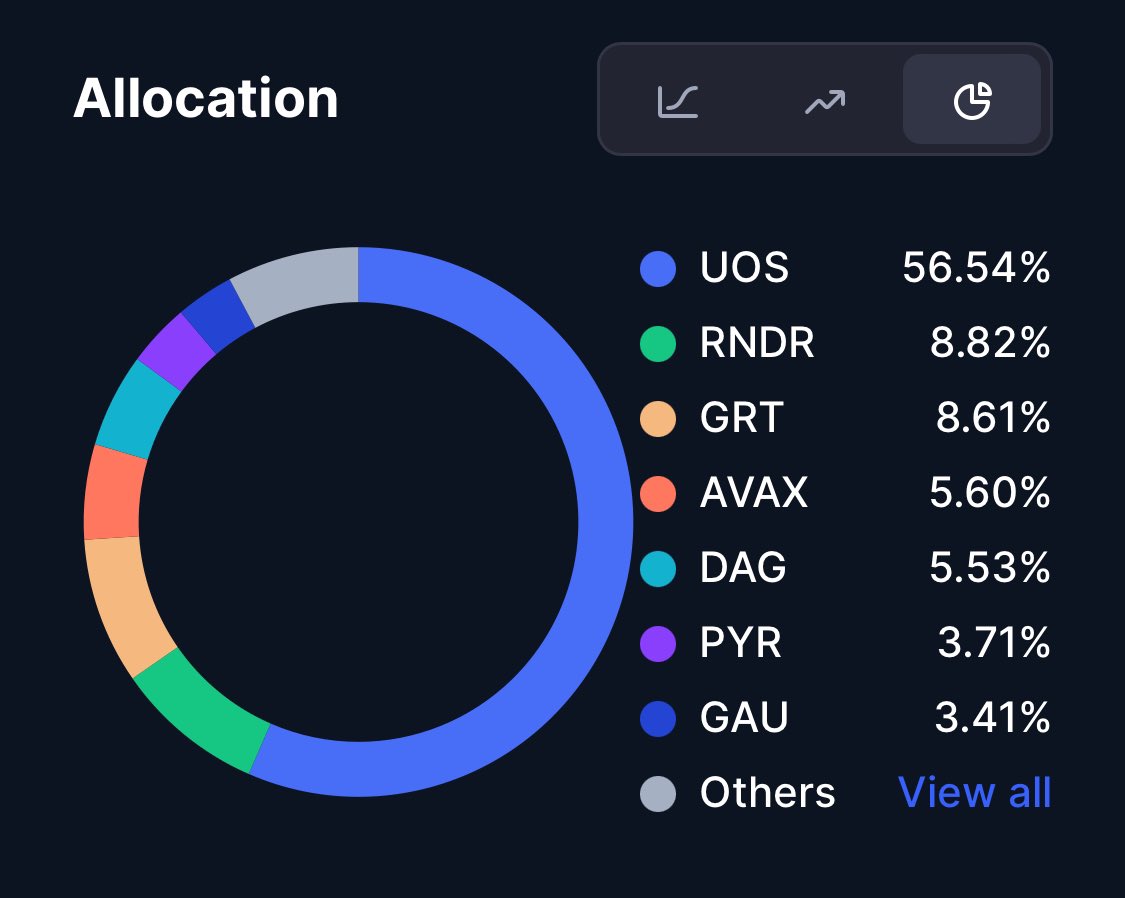Select the trending arrow performance view icon
1125x898 pixels.
coord(825,102)
